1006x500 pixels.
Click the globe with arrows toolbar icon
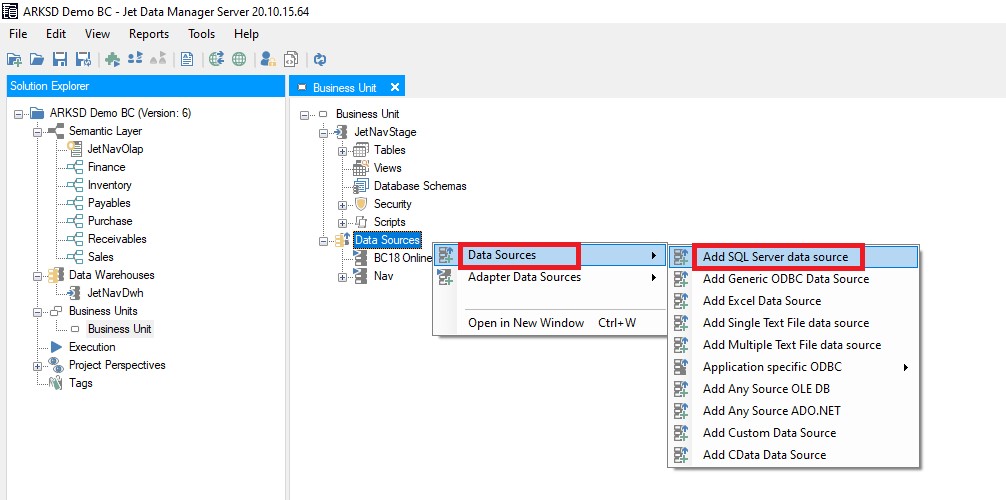point(216,59)
